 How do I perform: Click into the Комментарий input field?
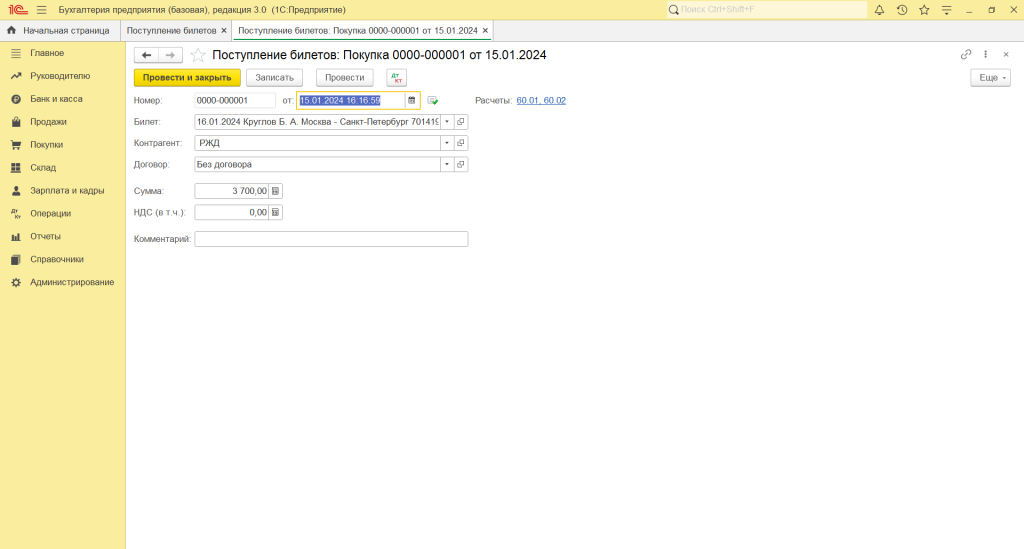[x=331, y=239]
